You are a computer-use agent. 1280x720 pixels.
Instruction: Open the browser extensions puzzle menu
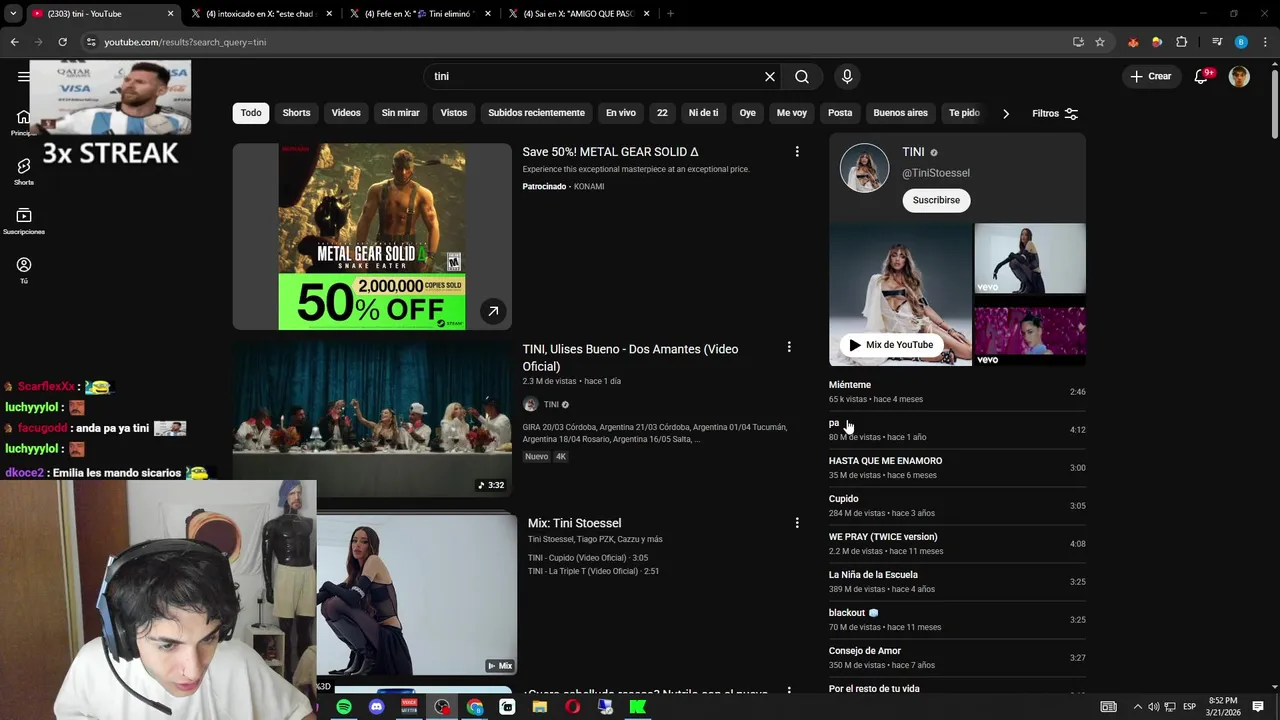point(1182,42)
